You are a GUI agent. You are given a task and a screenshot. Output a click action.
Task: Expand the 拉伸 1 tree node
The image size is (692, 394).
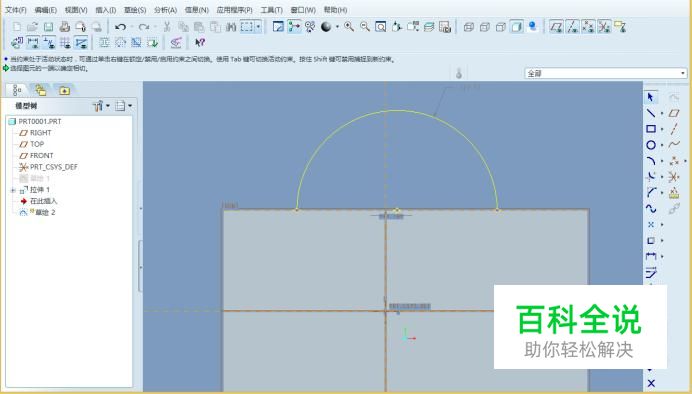13,190
